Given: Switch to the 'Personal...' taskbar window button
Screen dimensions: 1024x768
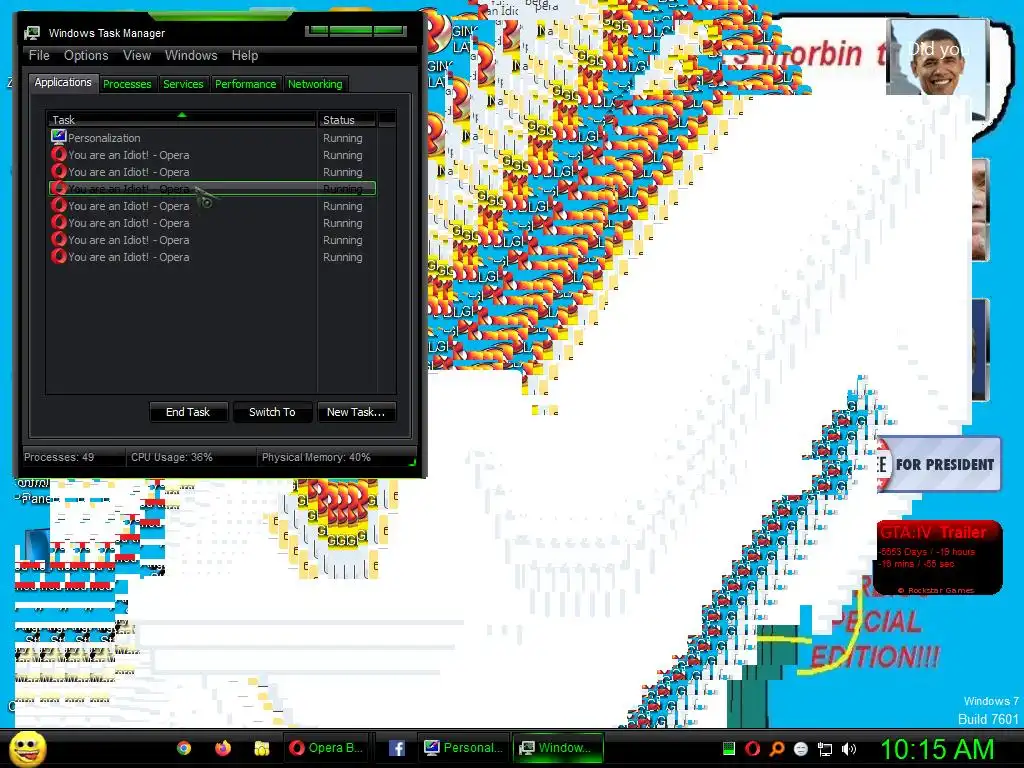Looking at the screenshot, I should click(x=464, y=748).
